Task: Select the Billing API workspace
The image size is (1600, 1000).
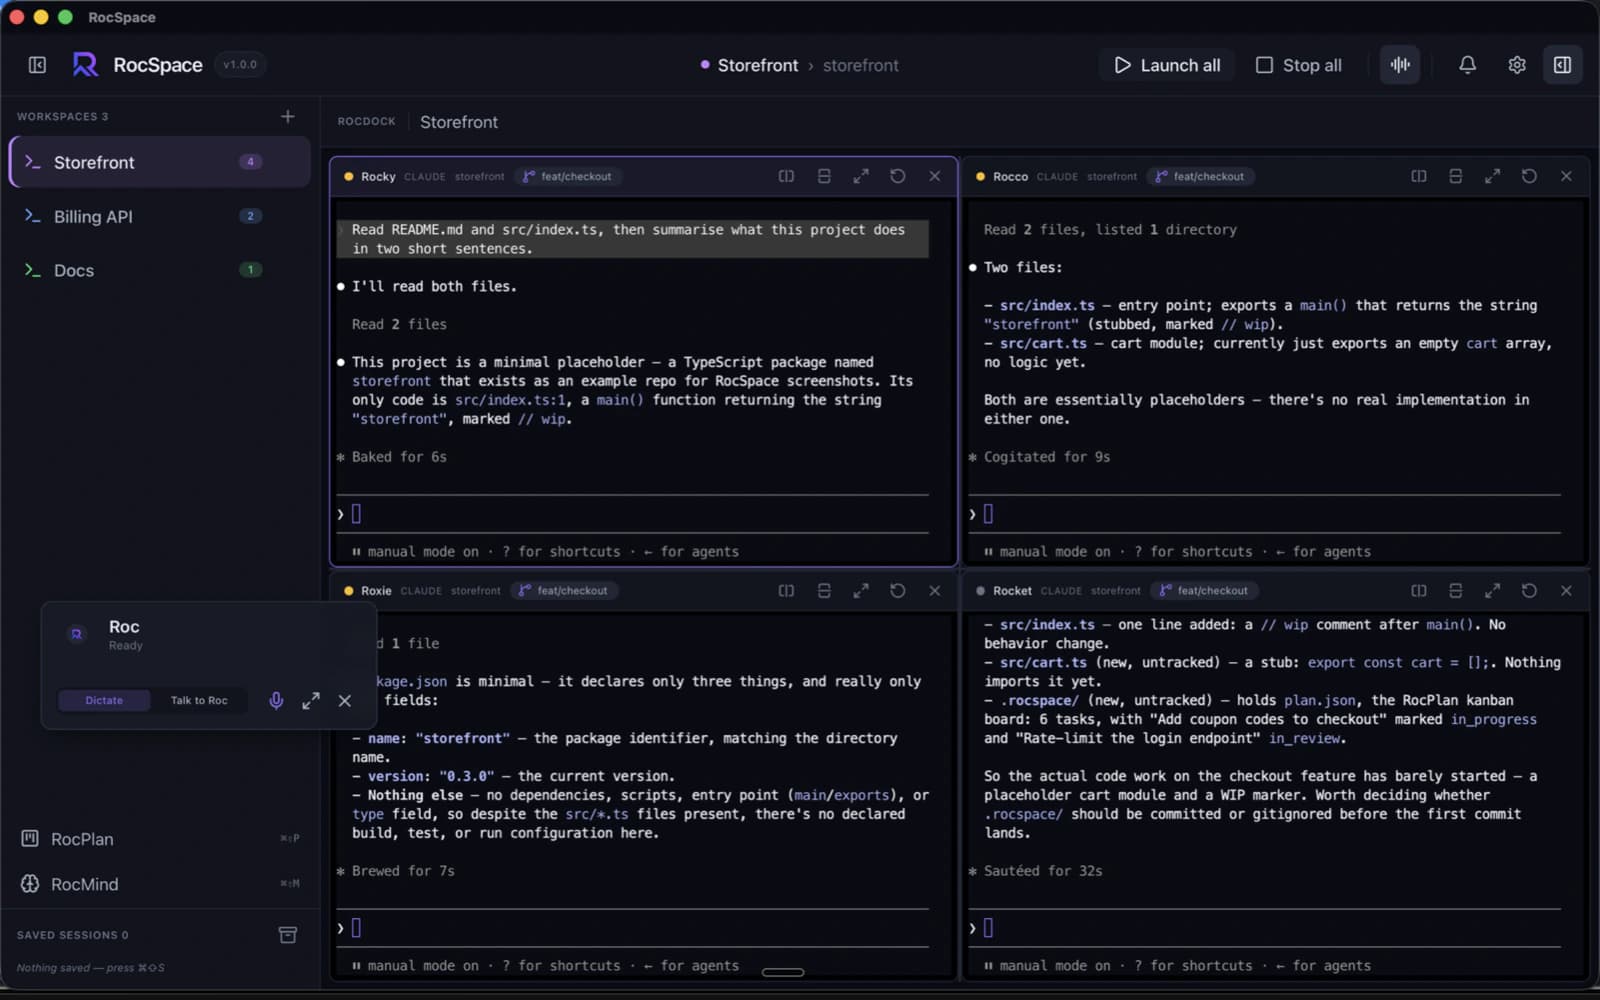Action: 160,216
